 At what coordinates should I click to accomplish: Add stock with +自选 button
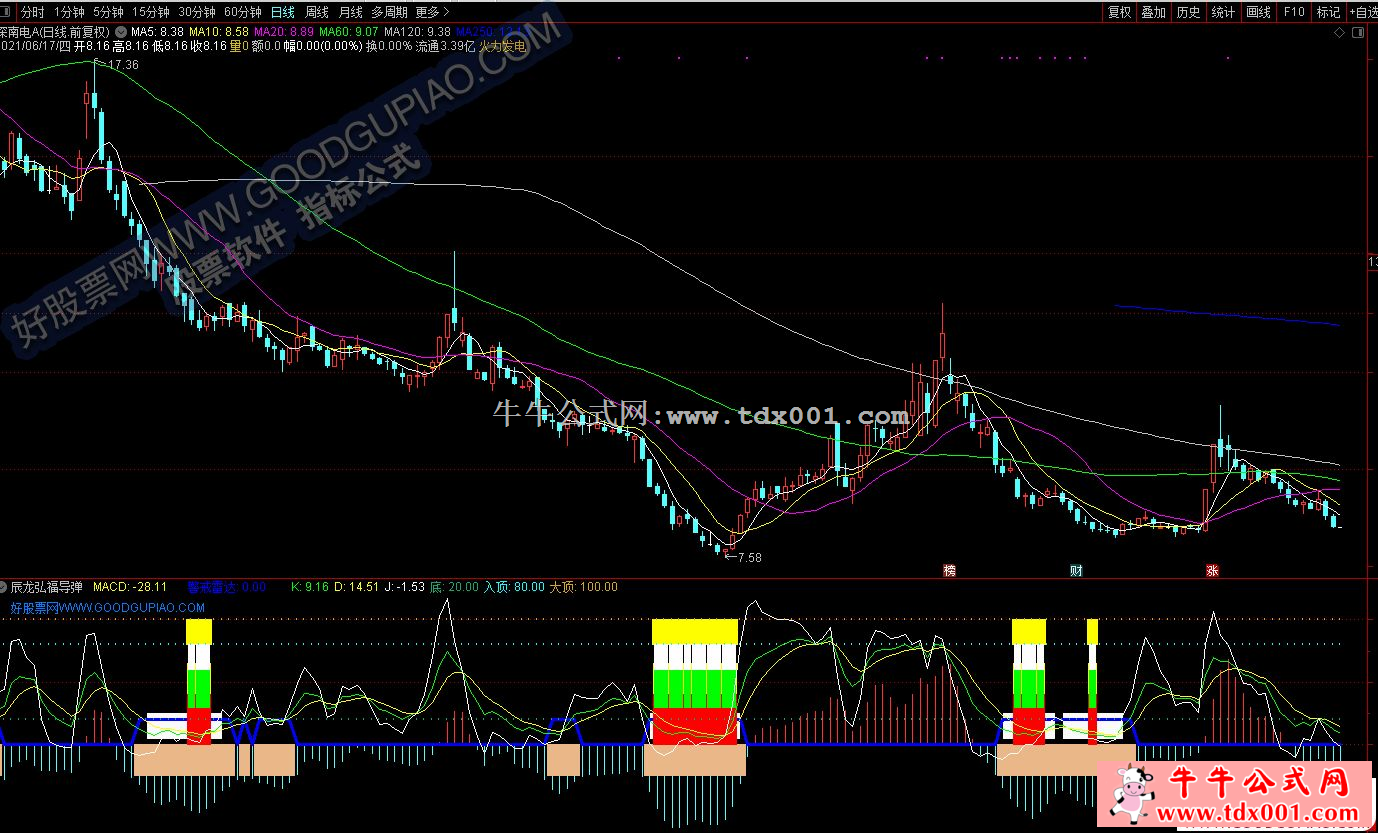point(1363,12)
